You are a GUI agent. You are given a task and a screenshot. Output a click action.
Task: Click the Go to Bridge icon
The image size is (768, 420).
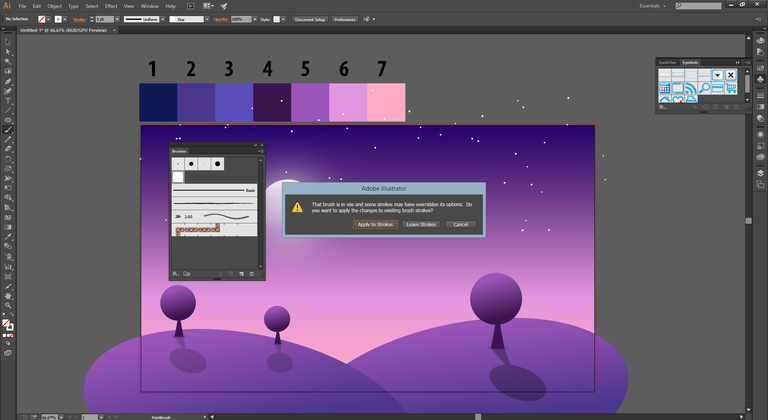(x=191, y=6)
